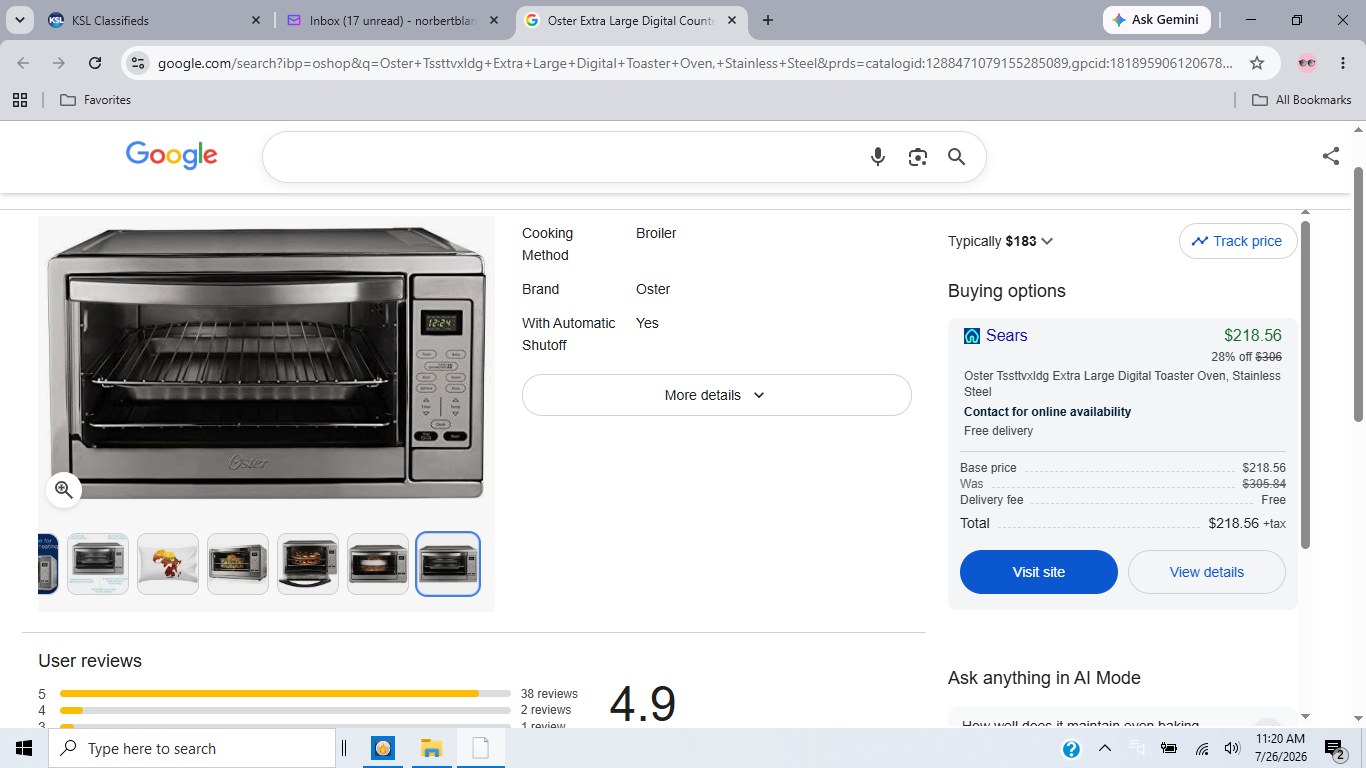Select the thumbnail after the cut-off one

[x=98, y=564]
